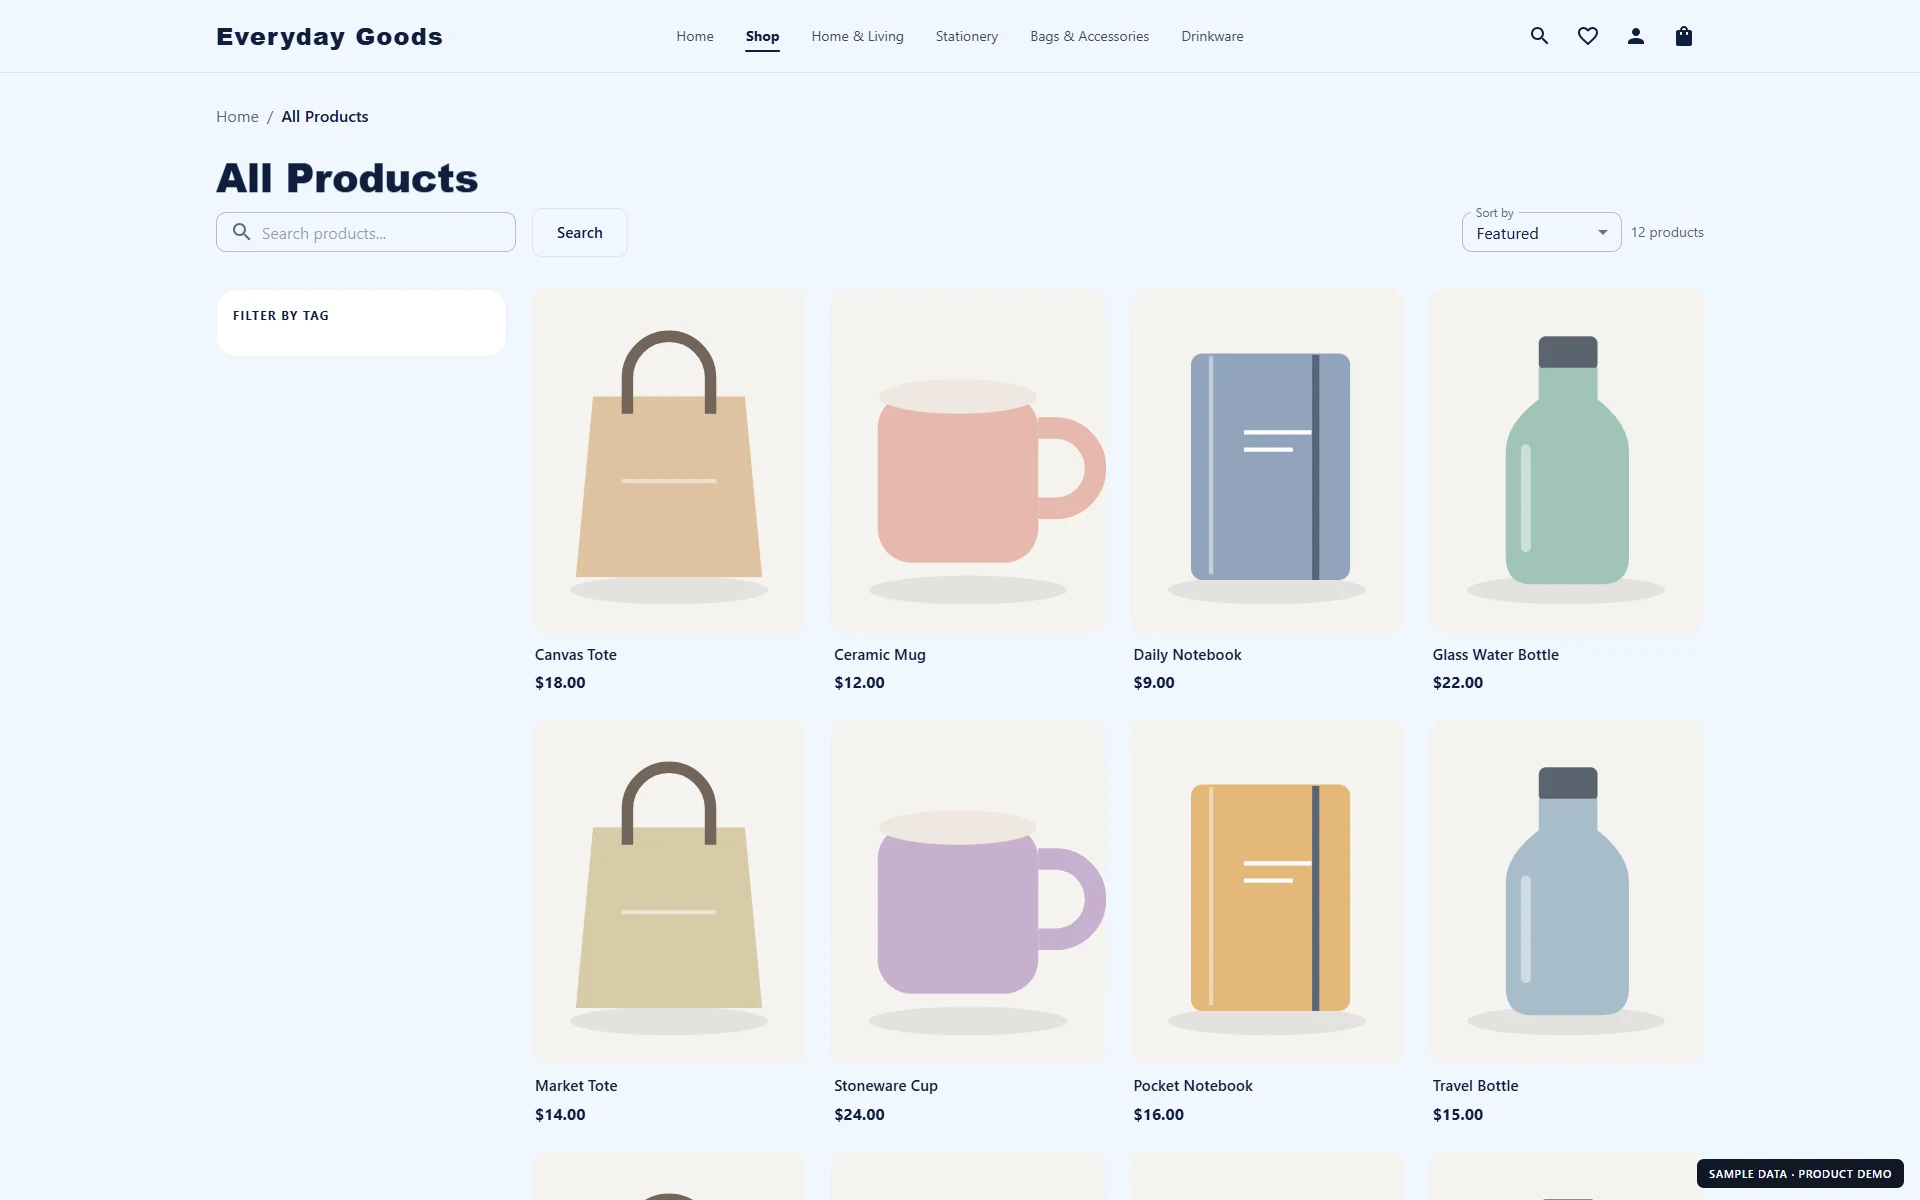Click the Pocket Notebook product name
Screen dimensions: 1920x1200
1192,1086
